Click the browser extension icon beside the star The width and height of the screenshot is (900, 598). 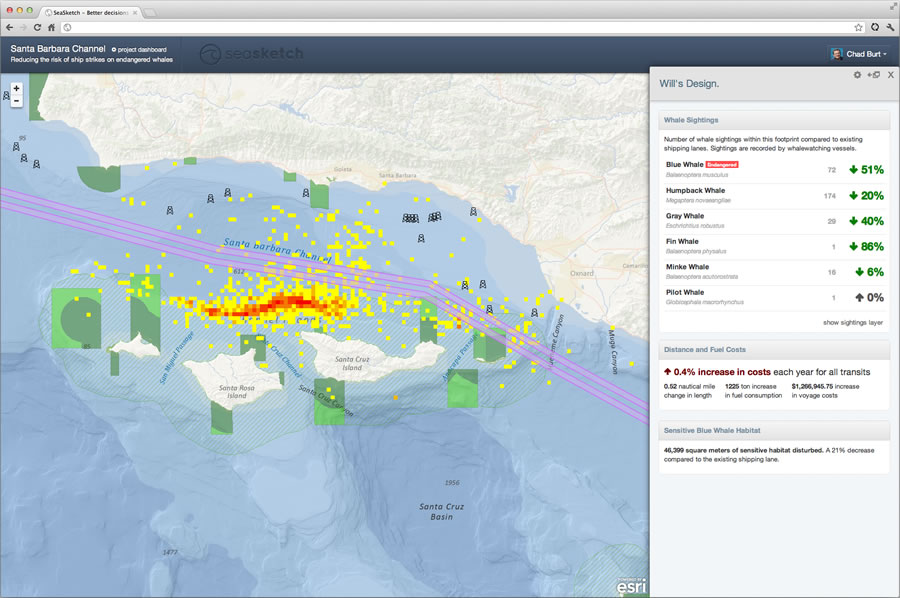(875, 27)
